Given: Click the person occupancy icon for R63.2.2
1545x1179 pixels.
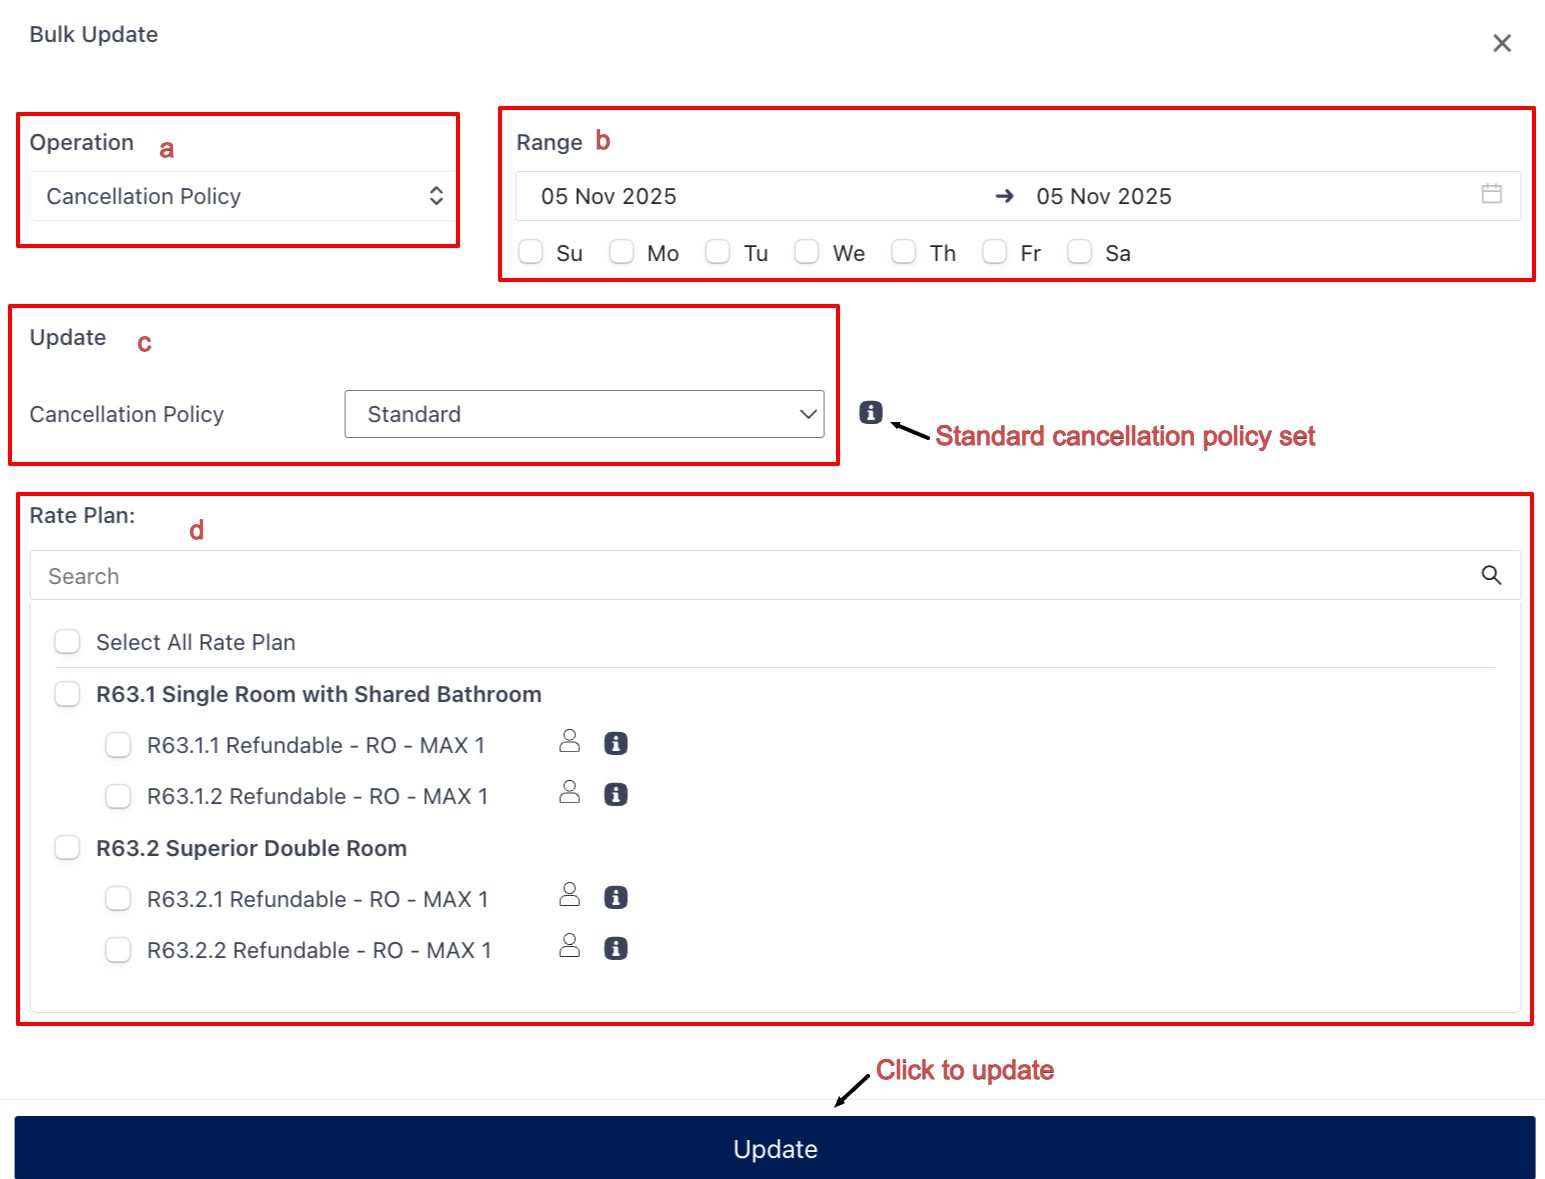Looking at the screenshot, I should tap(569, 946).
